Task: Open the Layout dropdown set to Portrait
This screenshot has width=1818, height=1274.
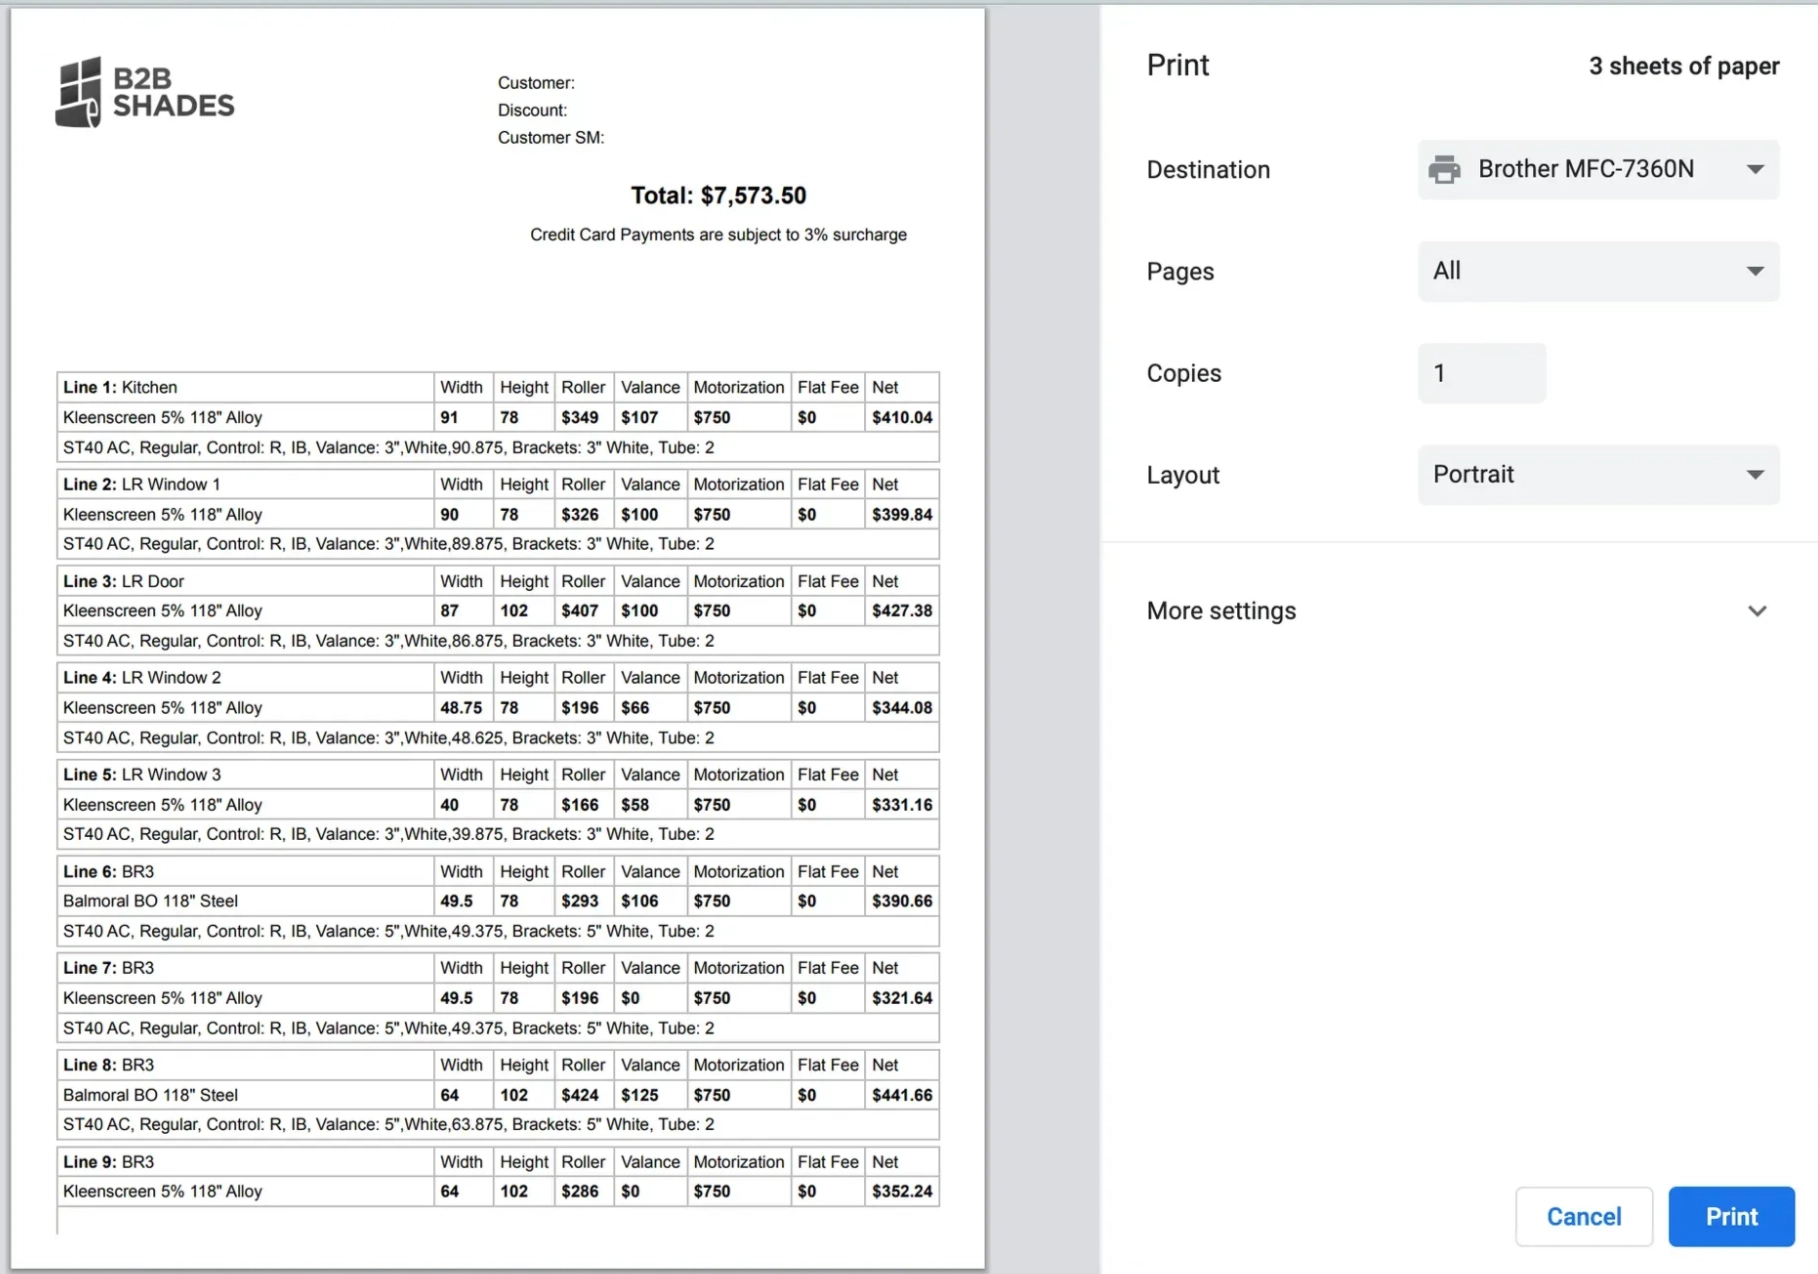Action: 1597,475
